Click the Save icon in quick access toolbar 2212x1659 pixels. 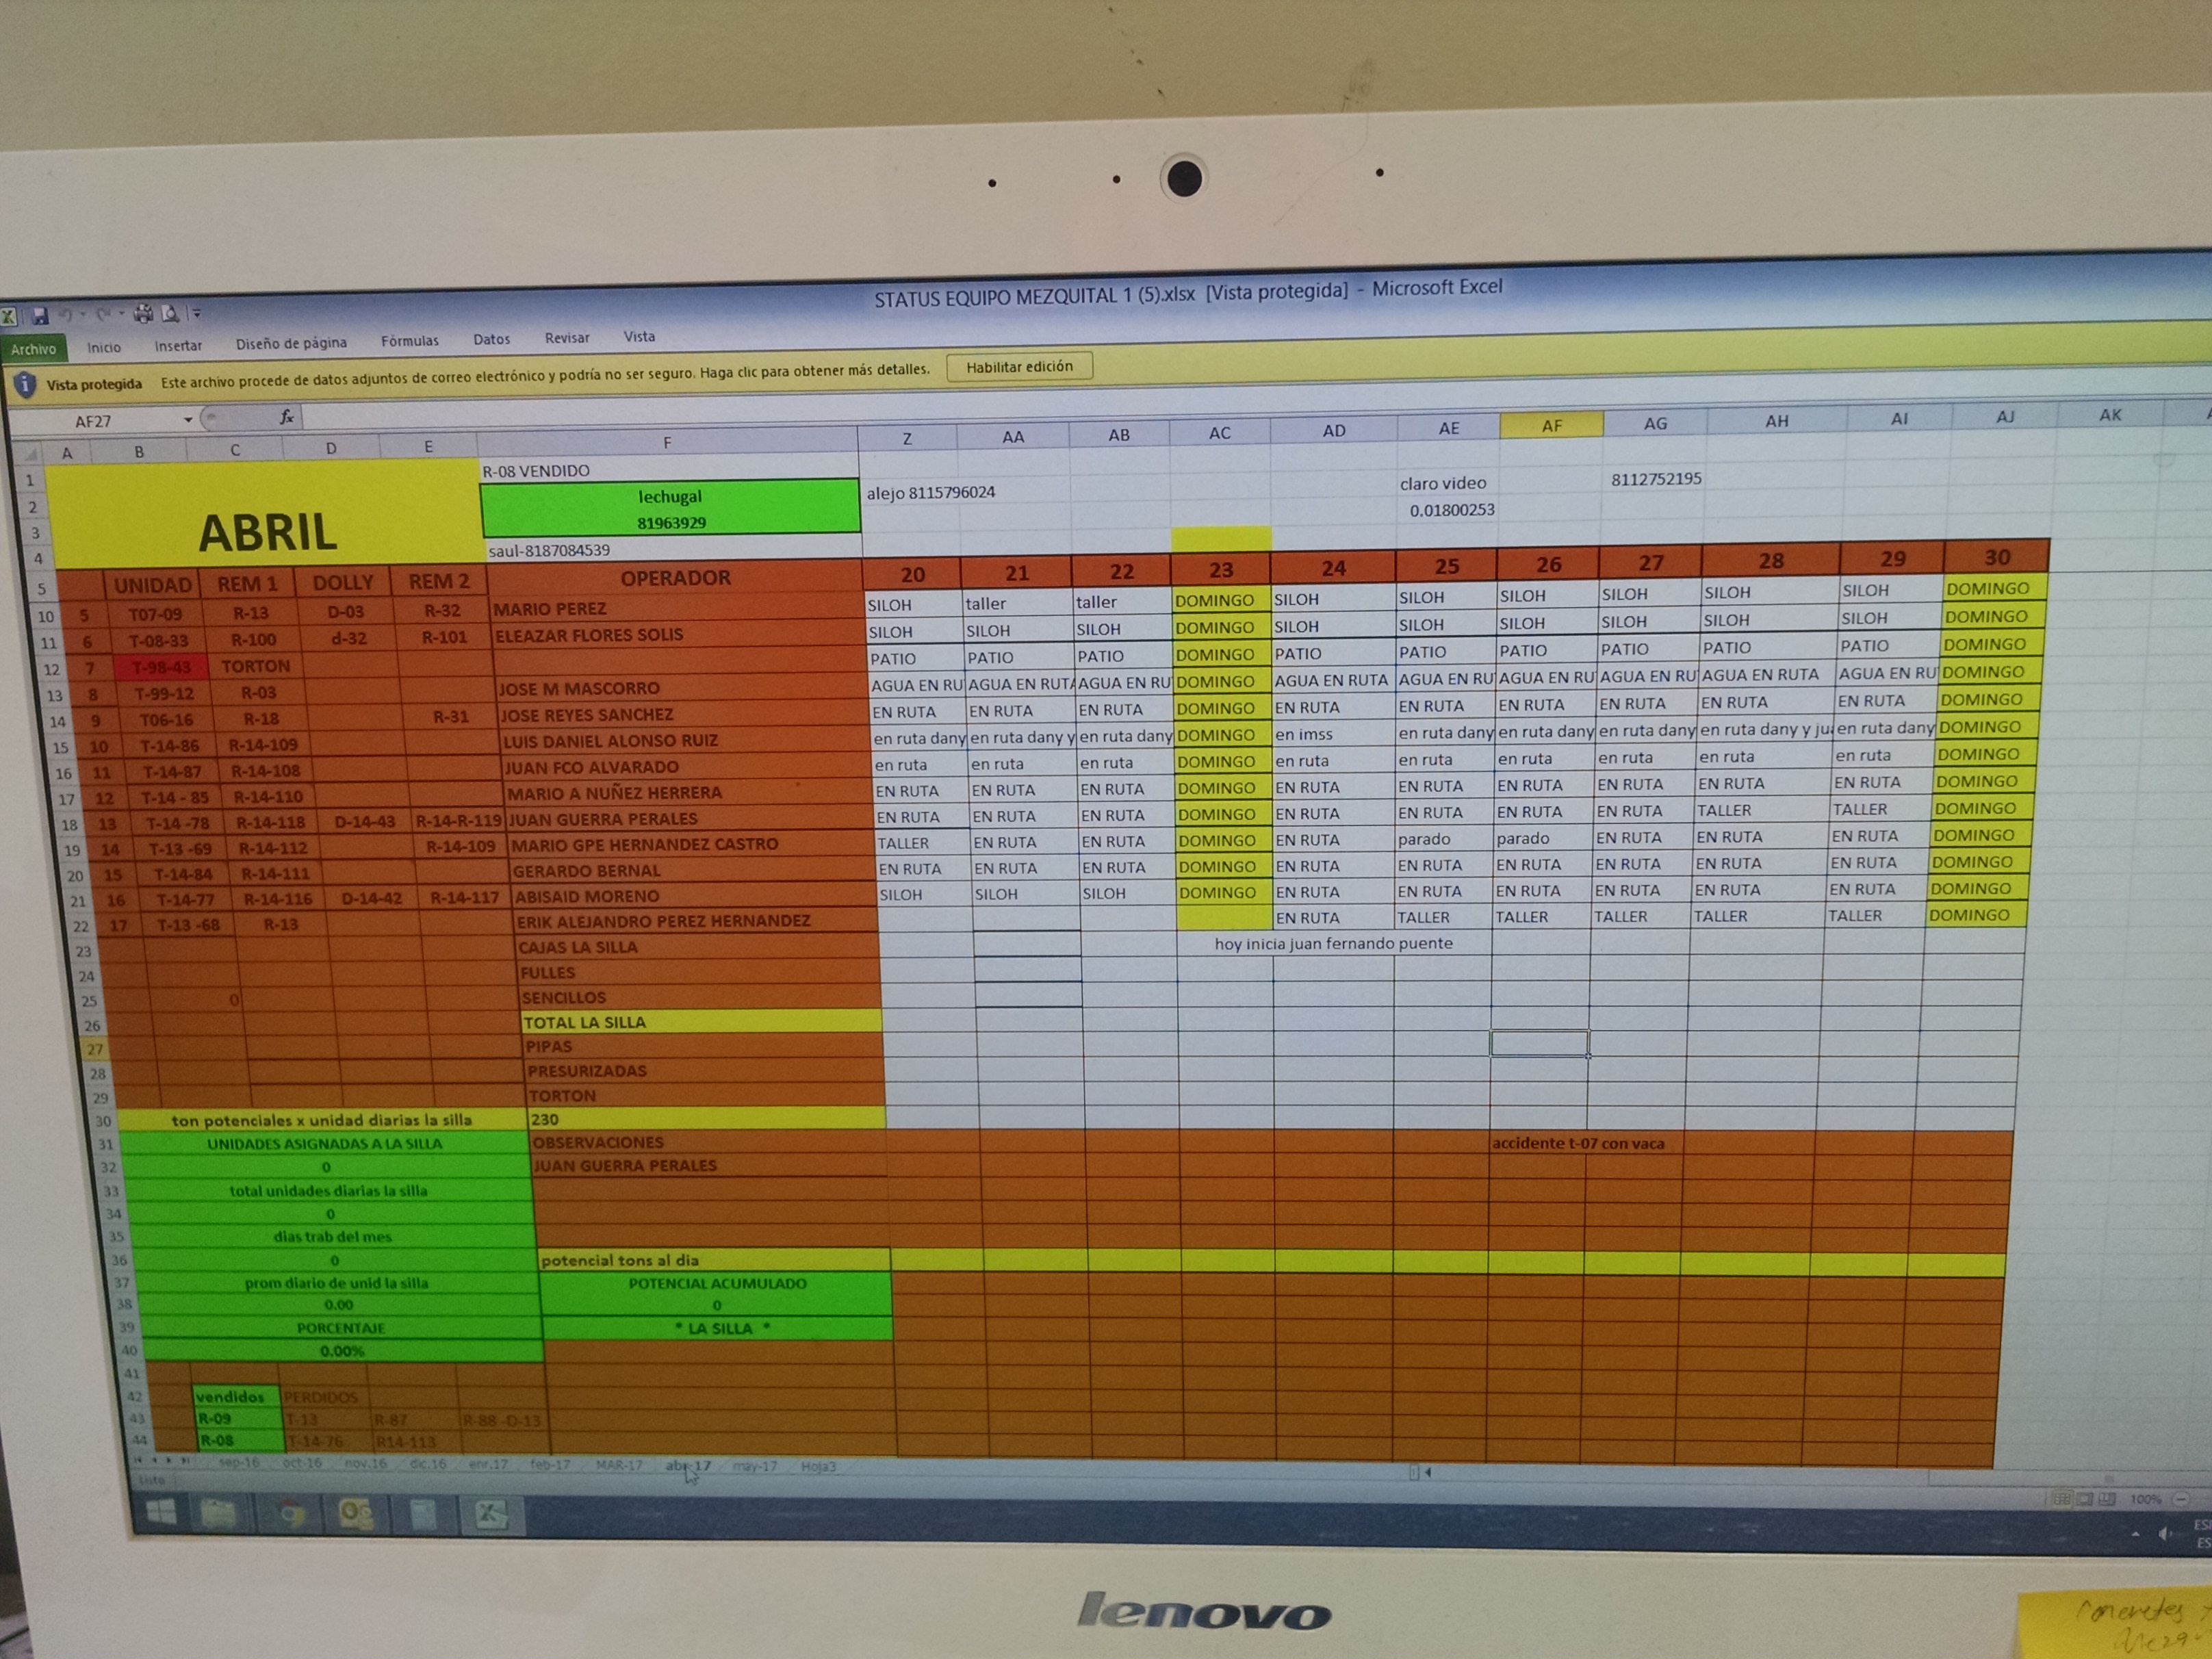(x=40, y=316)
